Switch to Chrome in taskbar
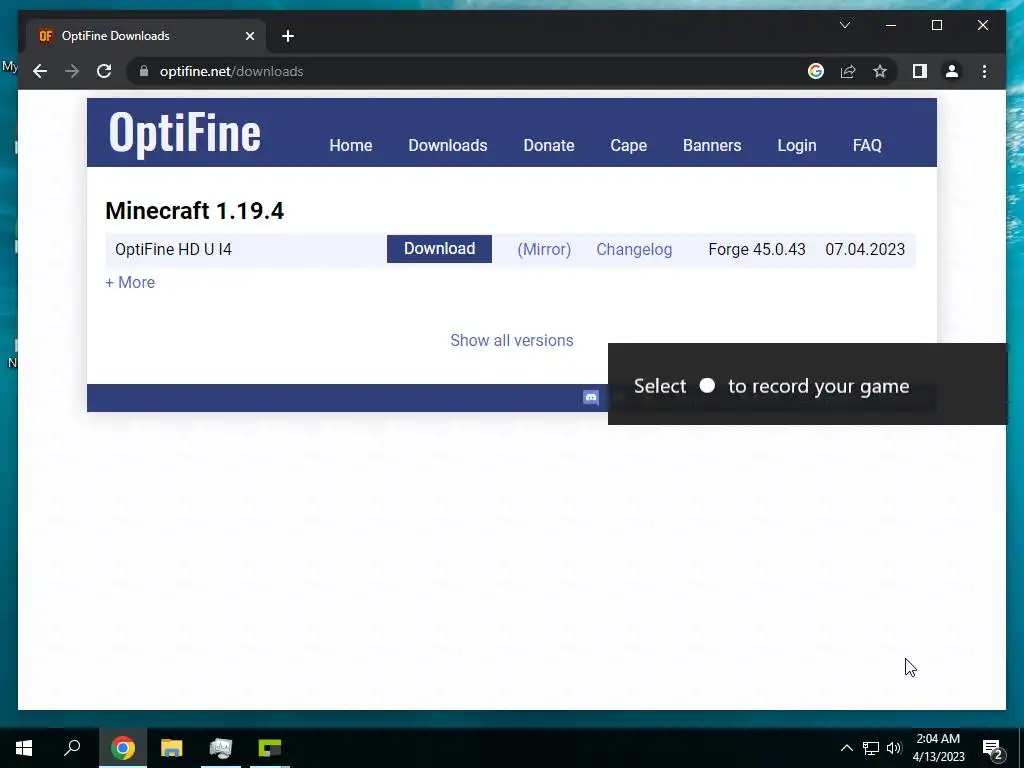Viewport: 1024px width, 768px height. (122, 748)
